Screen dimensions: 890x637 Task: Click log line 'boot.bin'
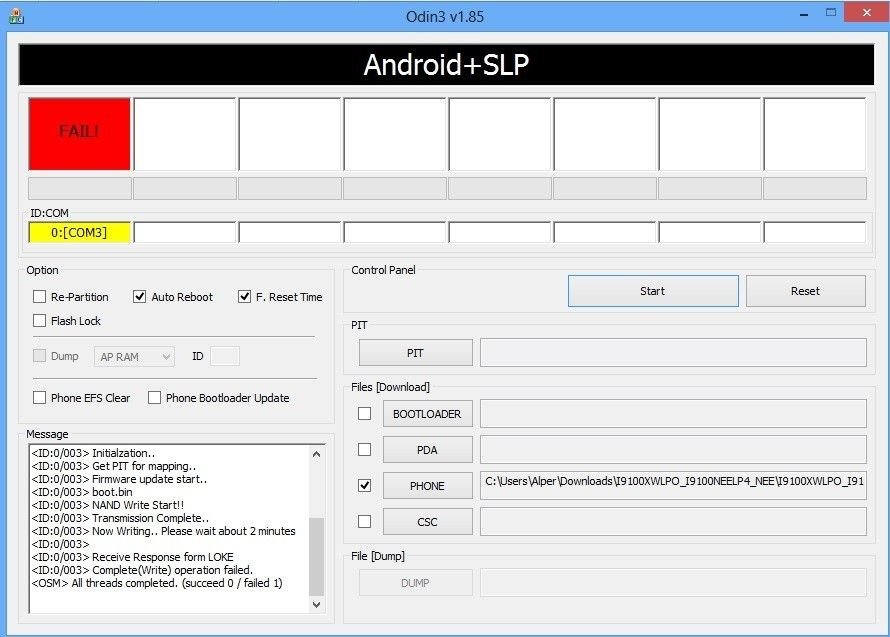[x=82, y=492]
